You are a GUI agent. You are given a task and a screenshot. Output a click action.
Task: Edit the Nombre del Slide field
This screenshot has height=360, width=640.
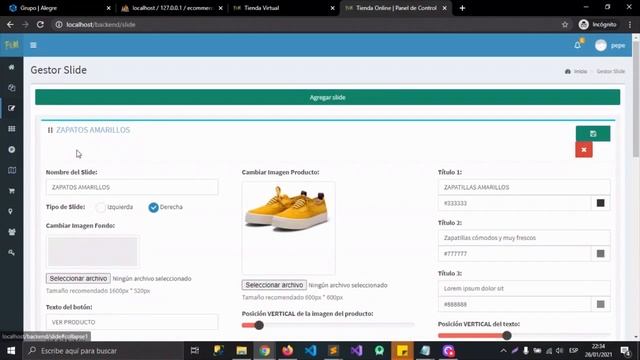click(x=132, y=187)
